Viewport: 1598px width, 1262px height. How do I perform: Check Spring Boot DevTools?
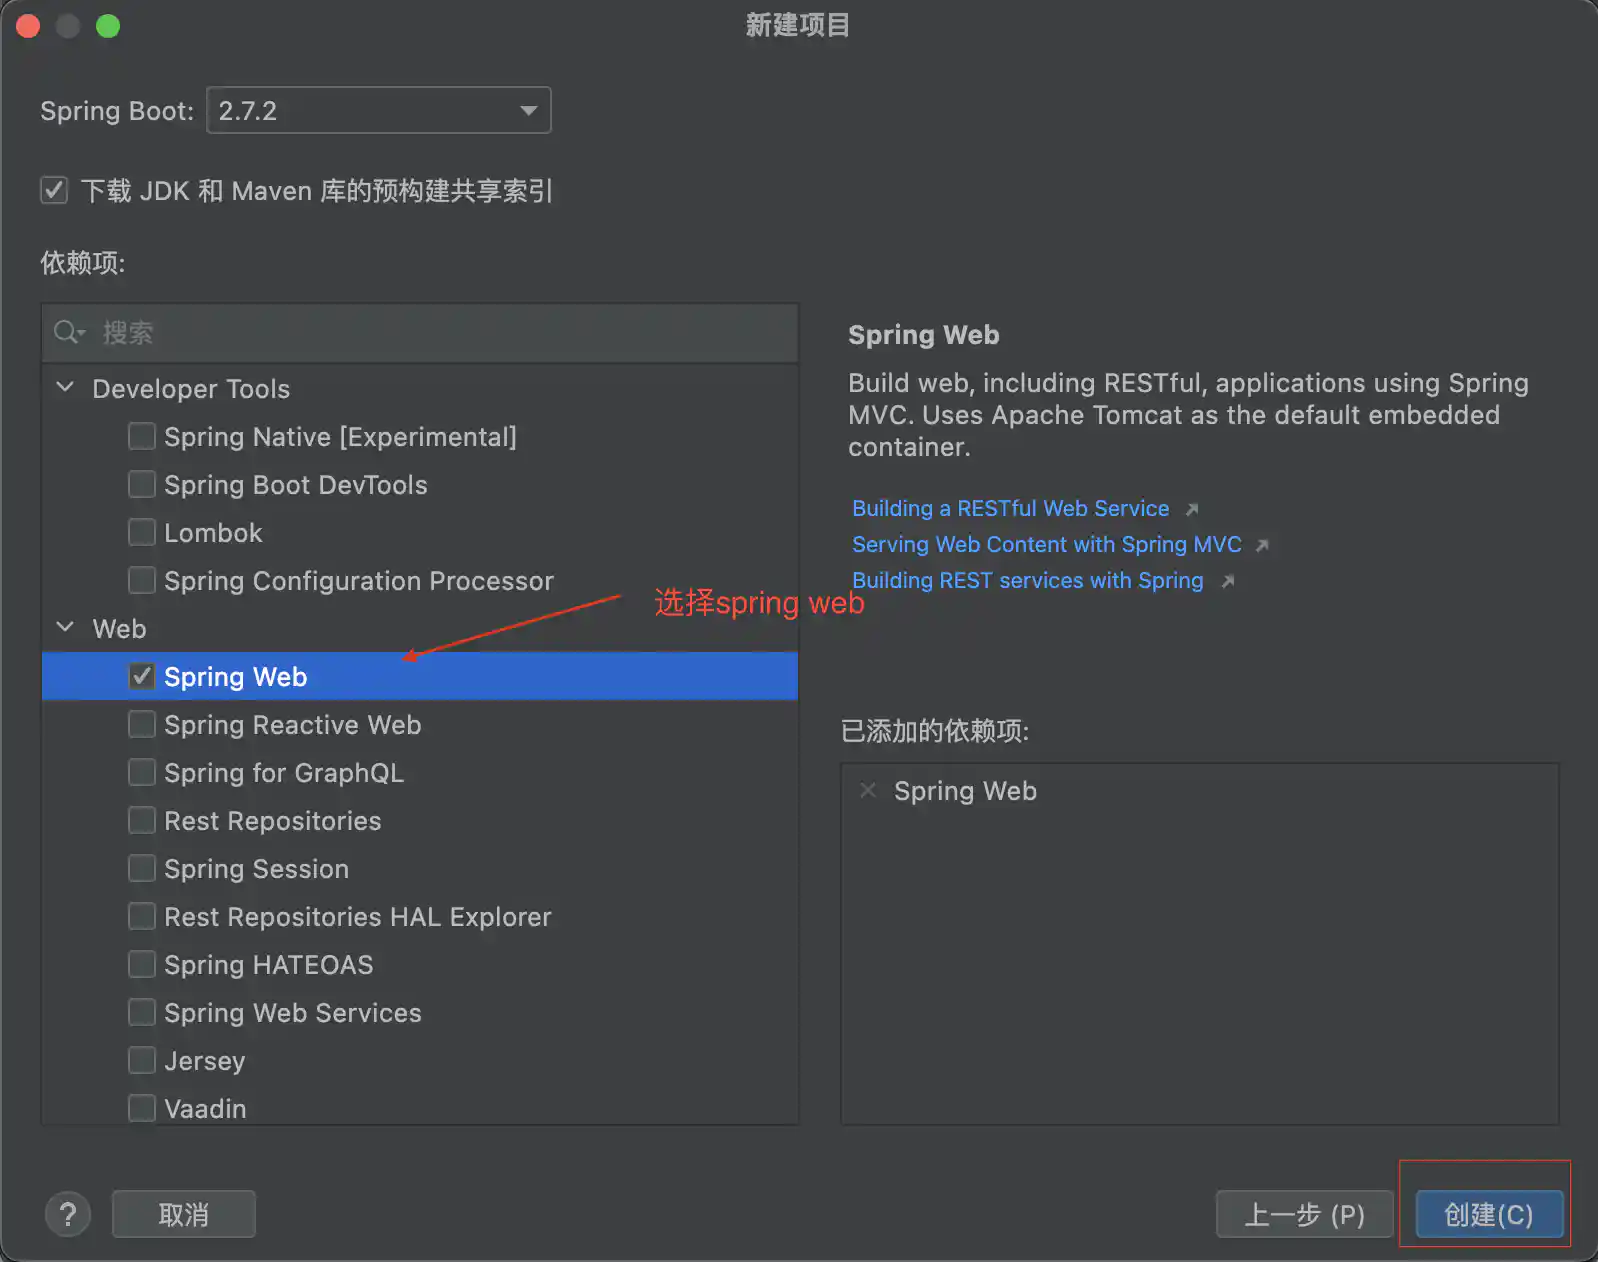142,485
